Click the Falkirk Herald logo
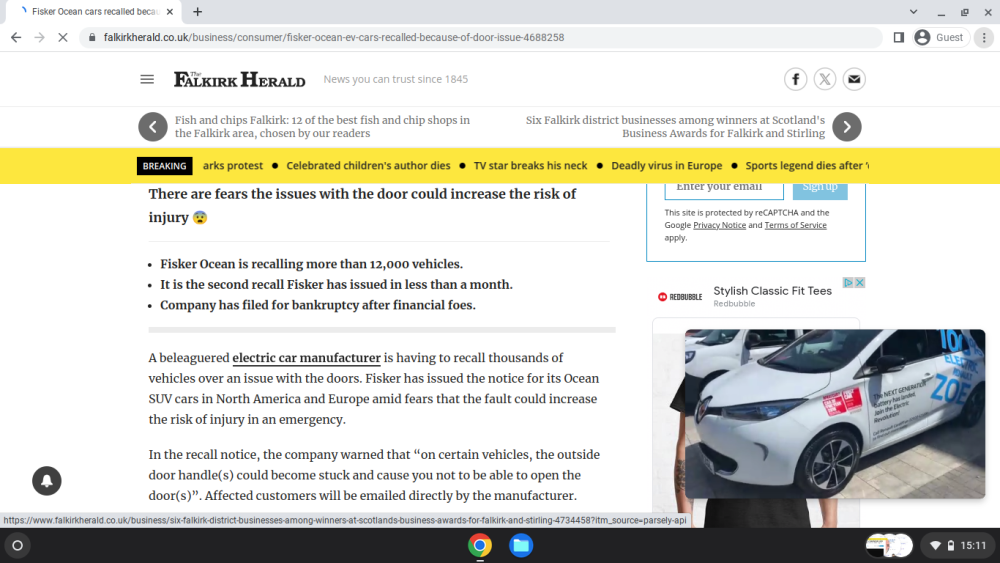 pos(240,79)
